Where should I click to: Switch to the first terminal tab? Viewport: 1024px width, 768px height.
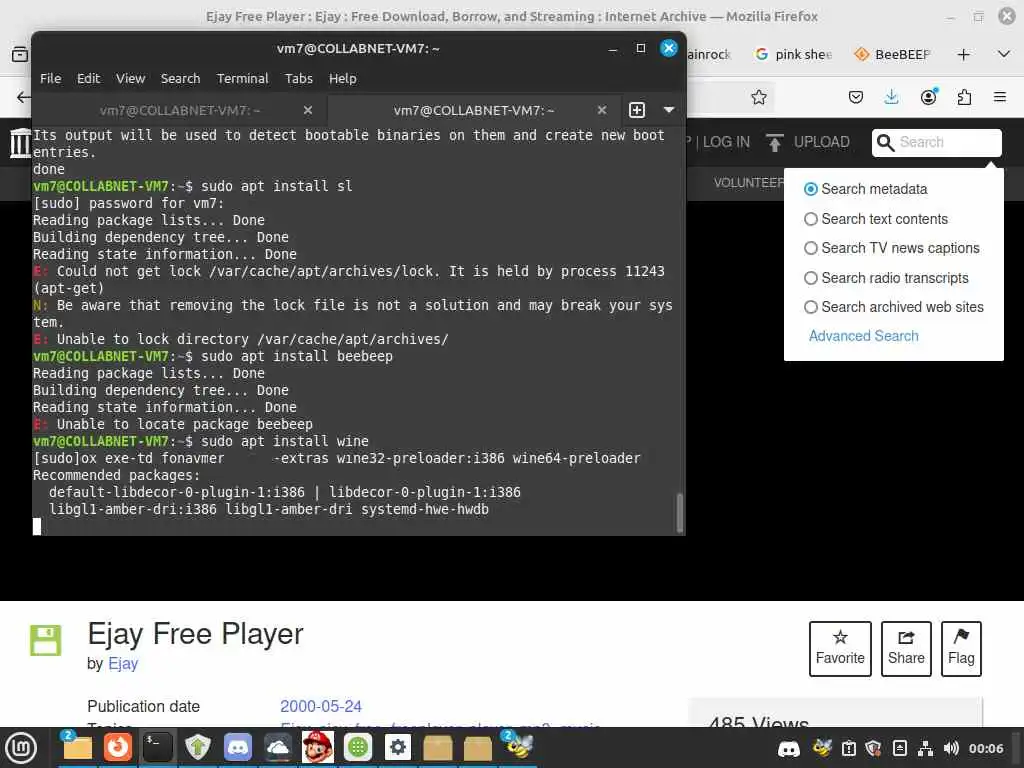pyautogui.click(x=180, y=110)
